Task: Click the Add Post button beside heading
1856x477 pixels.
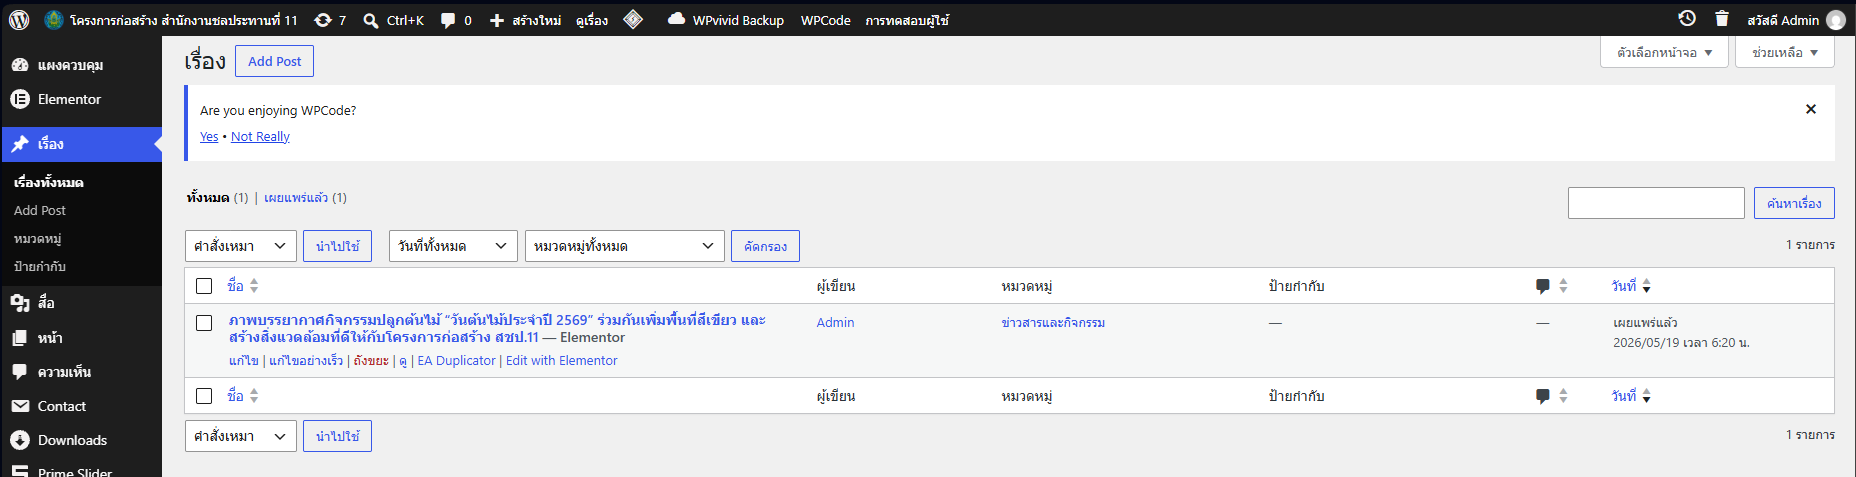Action: click(275, 61)
